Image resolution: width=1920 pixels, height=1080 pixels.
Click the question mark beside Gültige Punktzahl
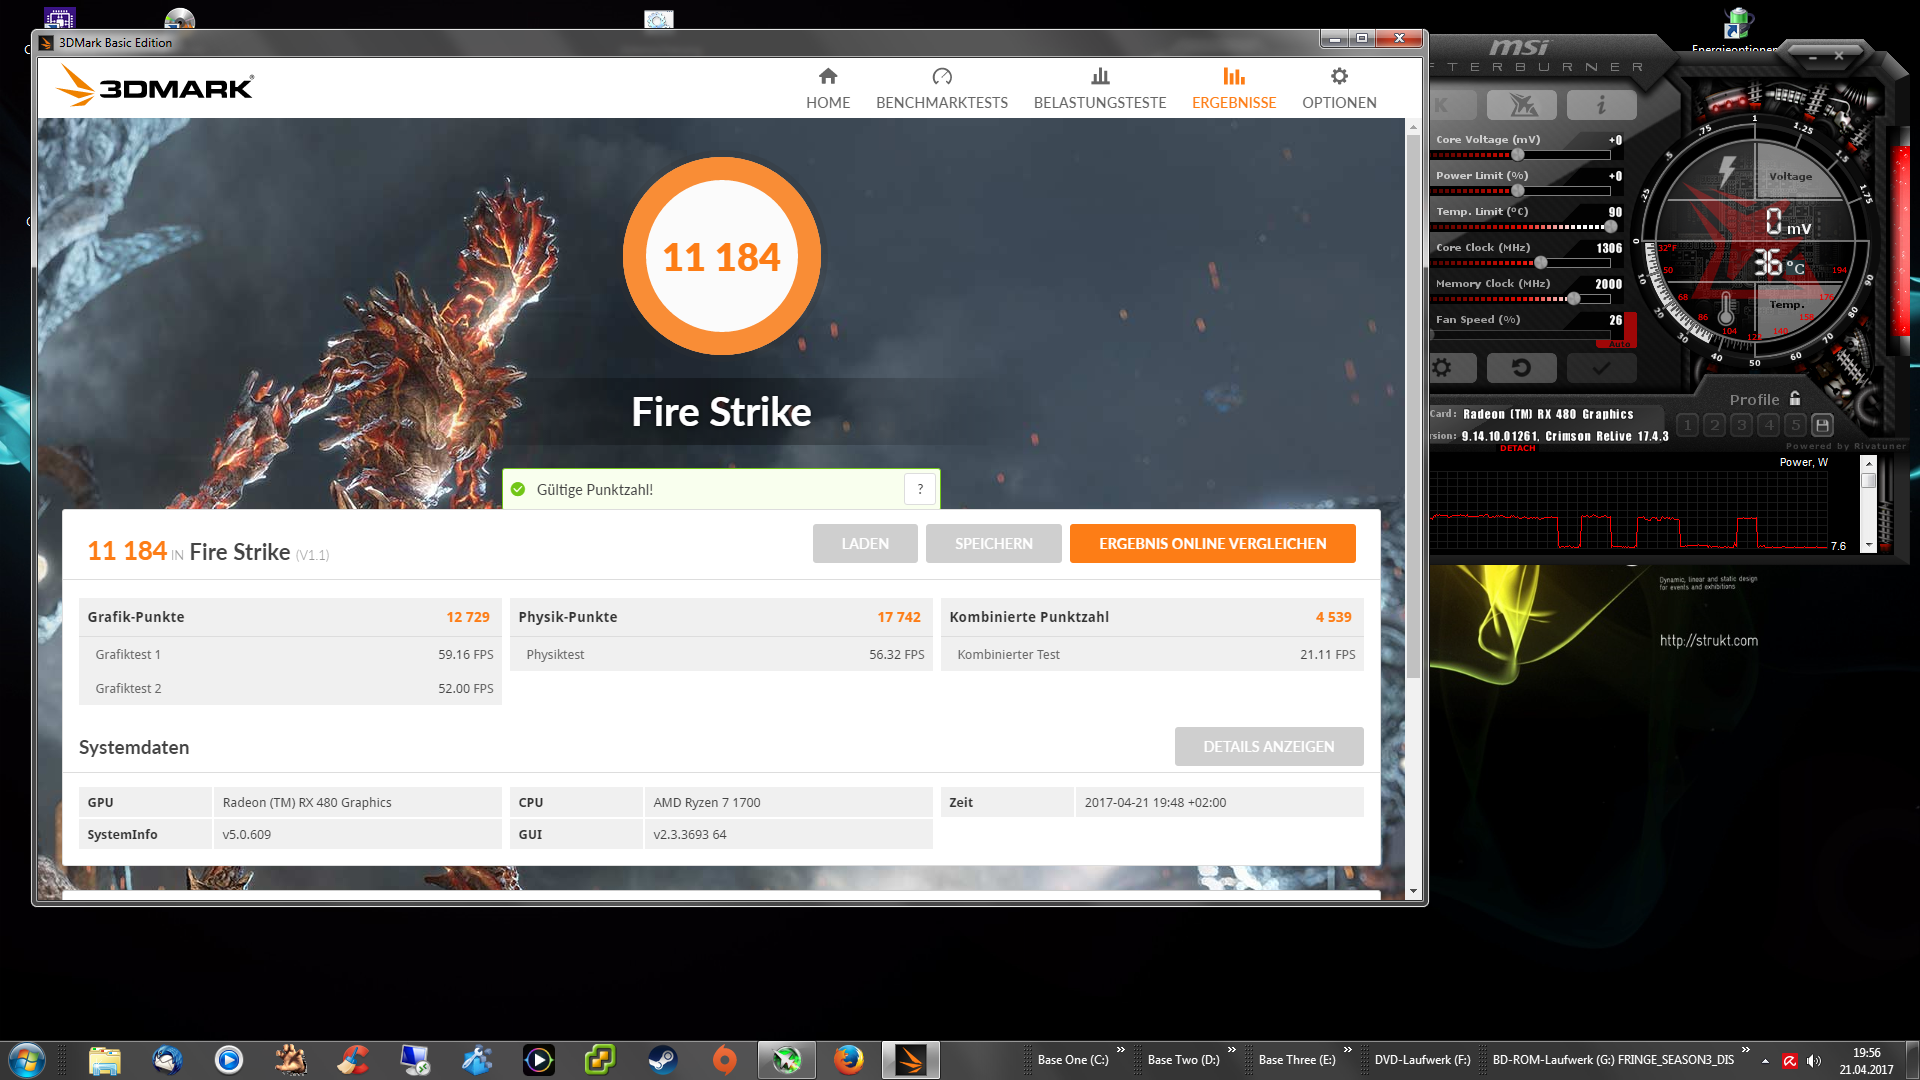tap(920, 489)
